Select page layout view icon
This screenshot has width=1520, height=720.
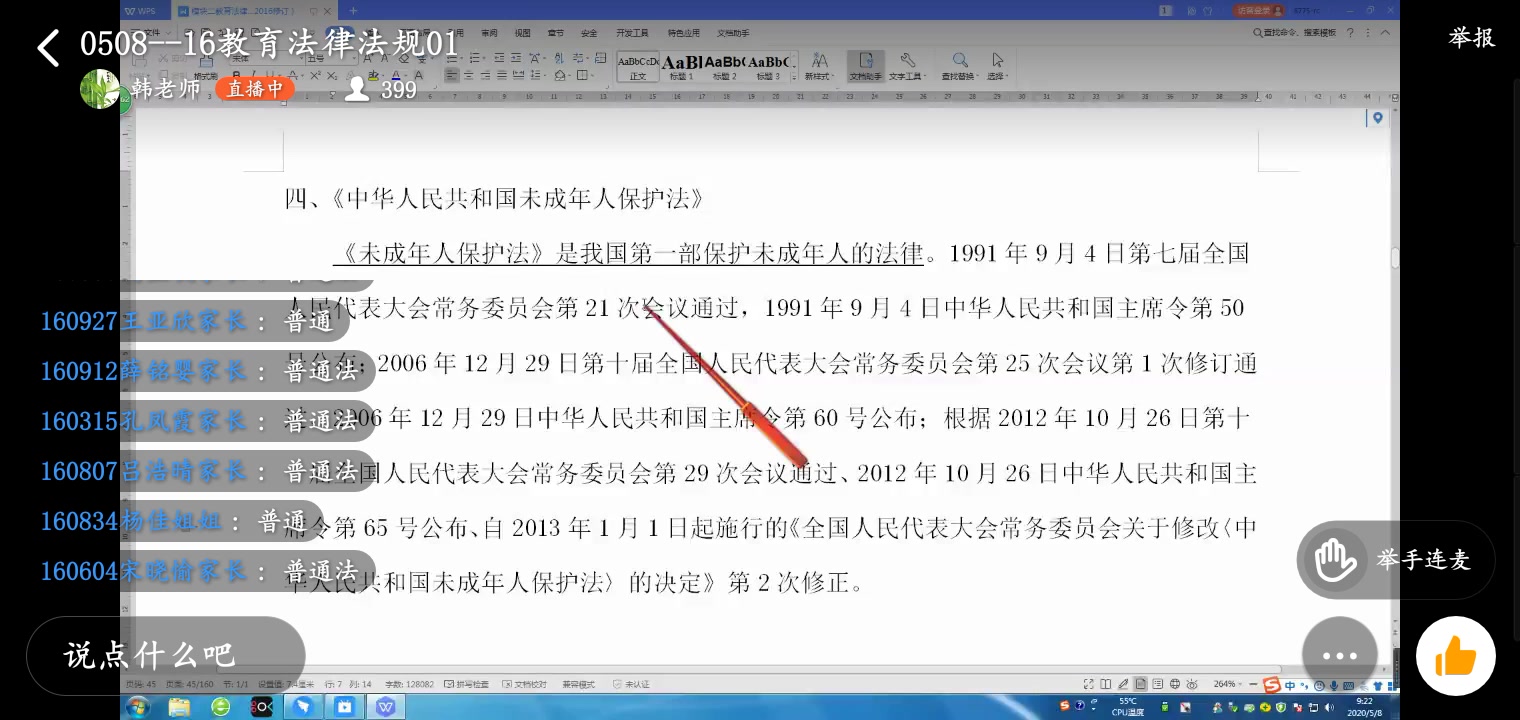tap(1140, 684)
